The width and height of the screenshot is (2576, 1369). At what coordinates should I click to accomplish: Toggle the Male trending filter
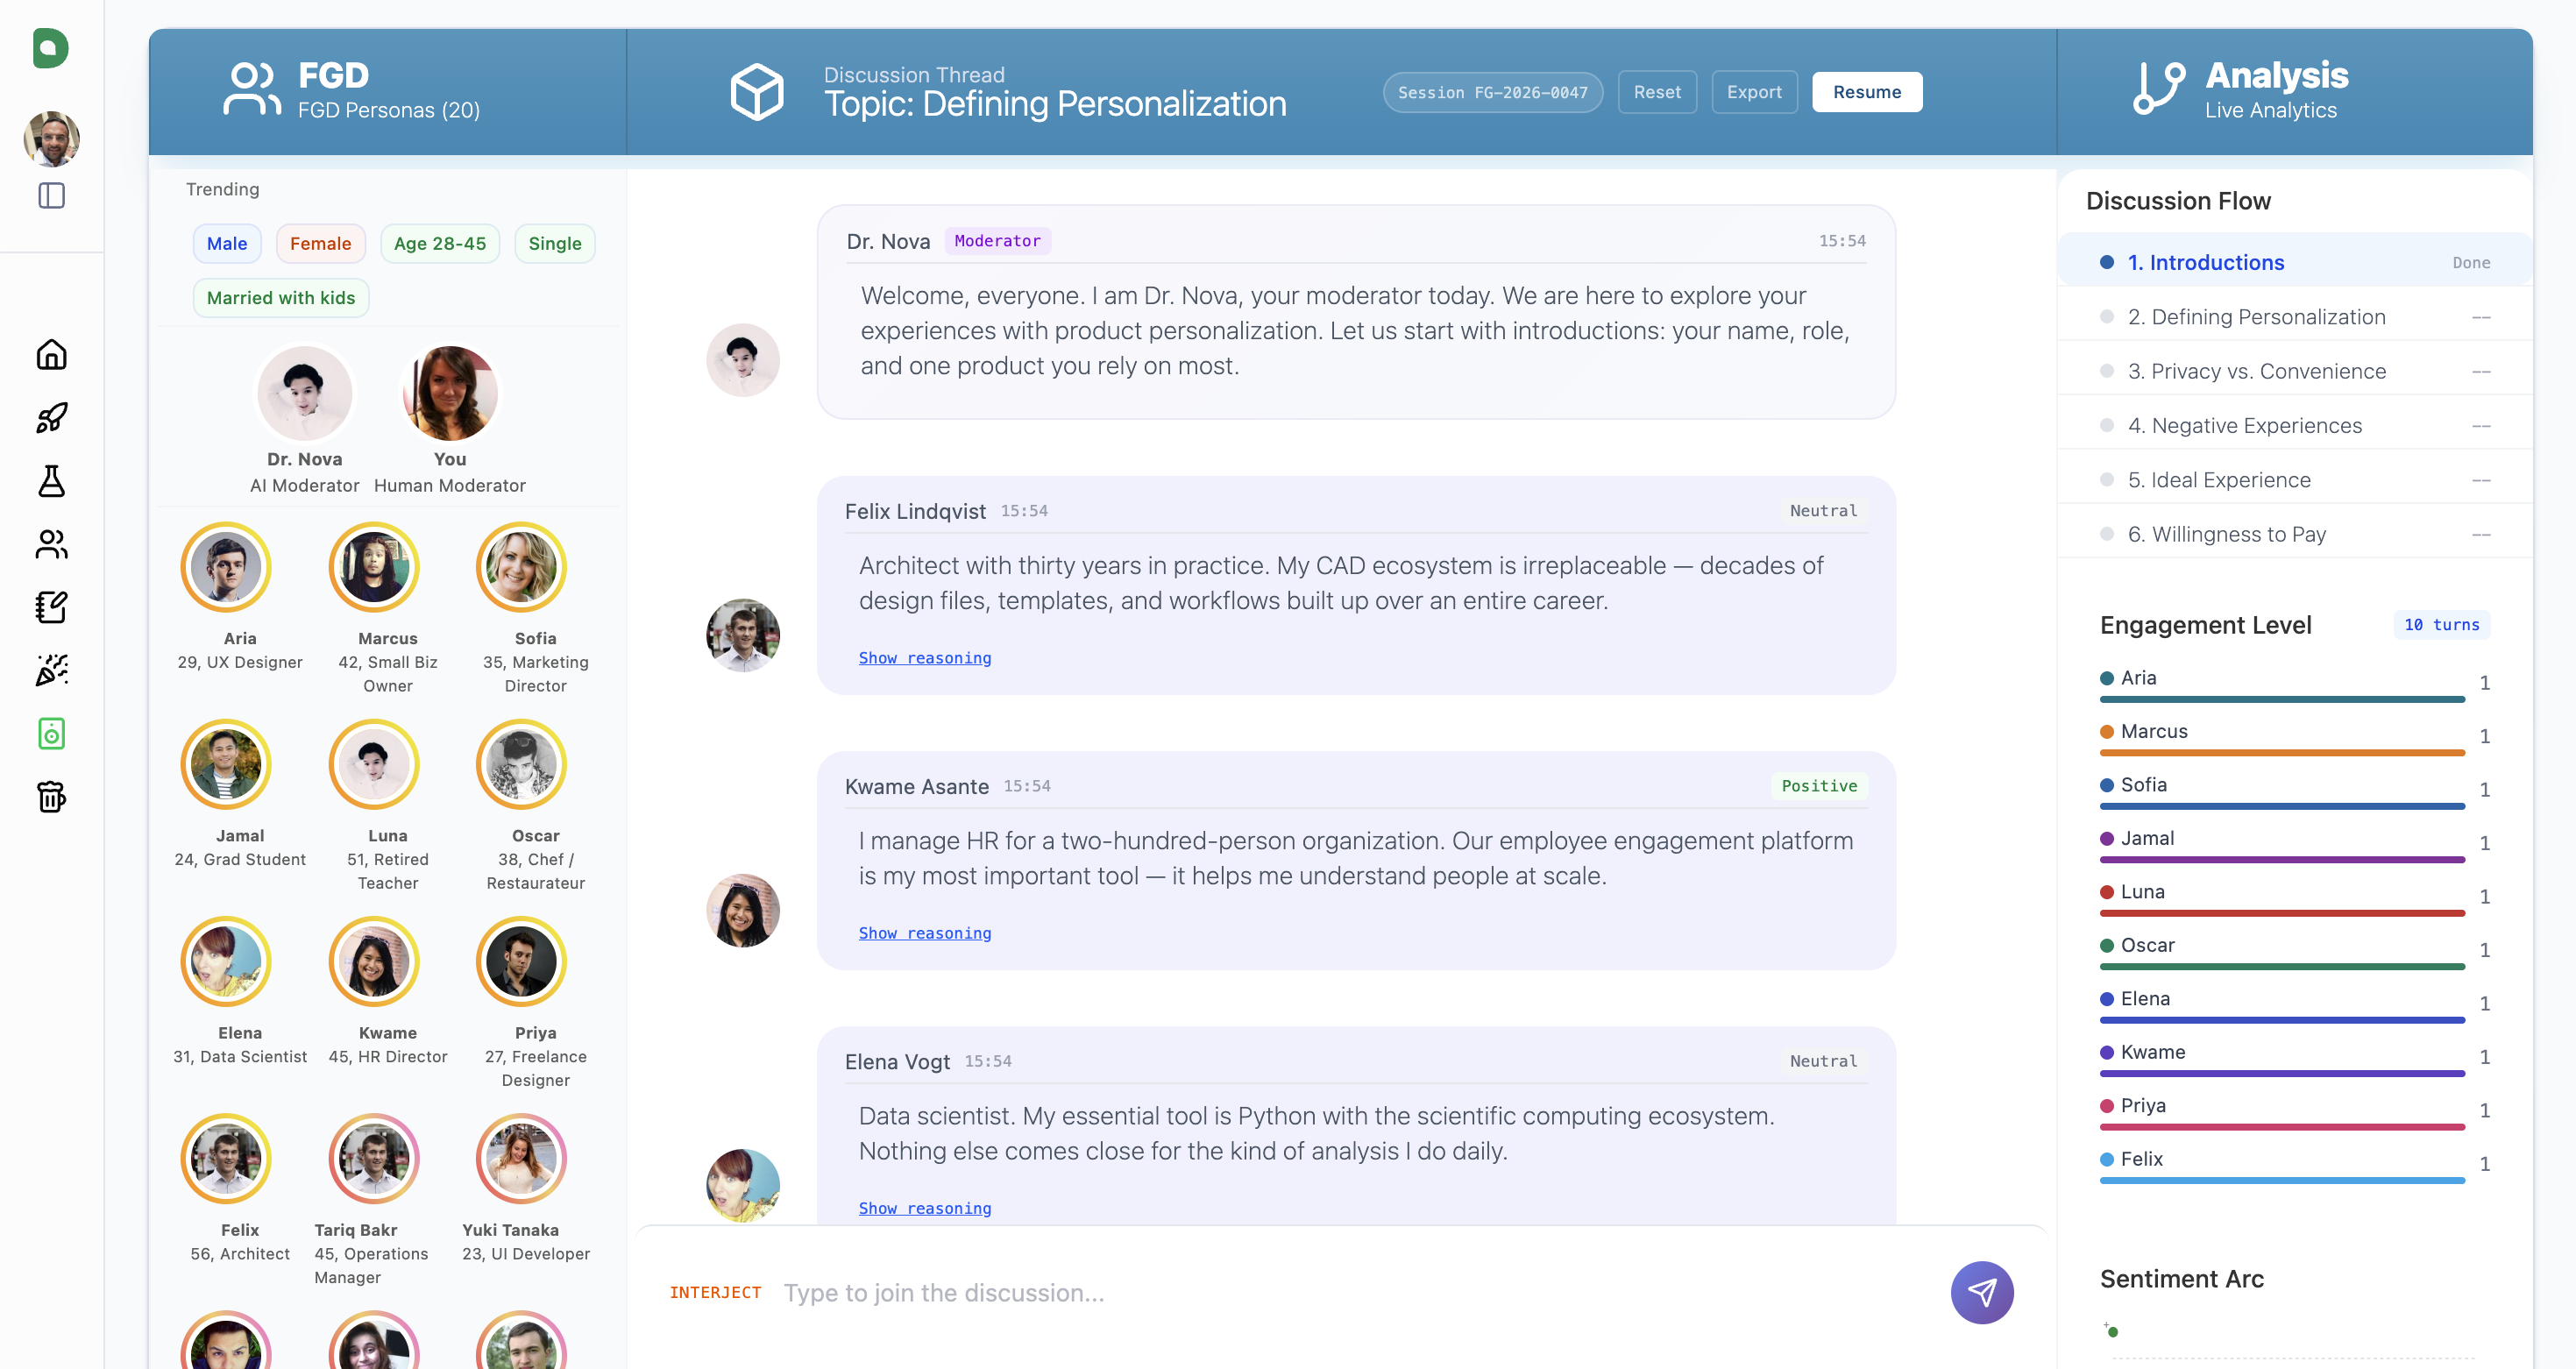click(226, 243)
